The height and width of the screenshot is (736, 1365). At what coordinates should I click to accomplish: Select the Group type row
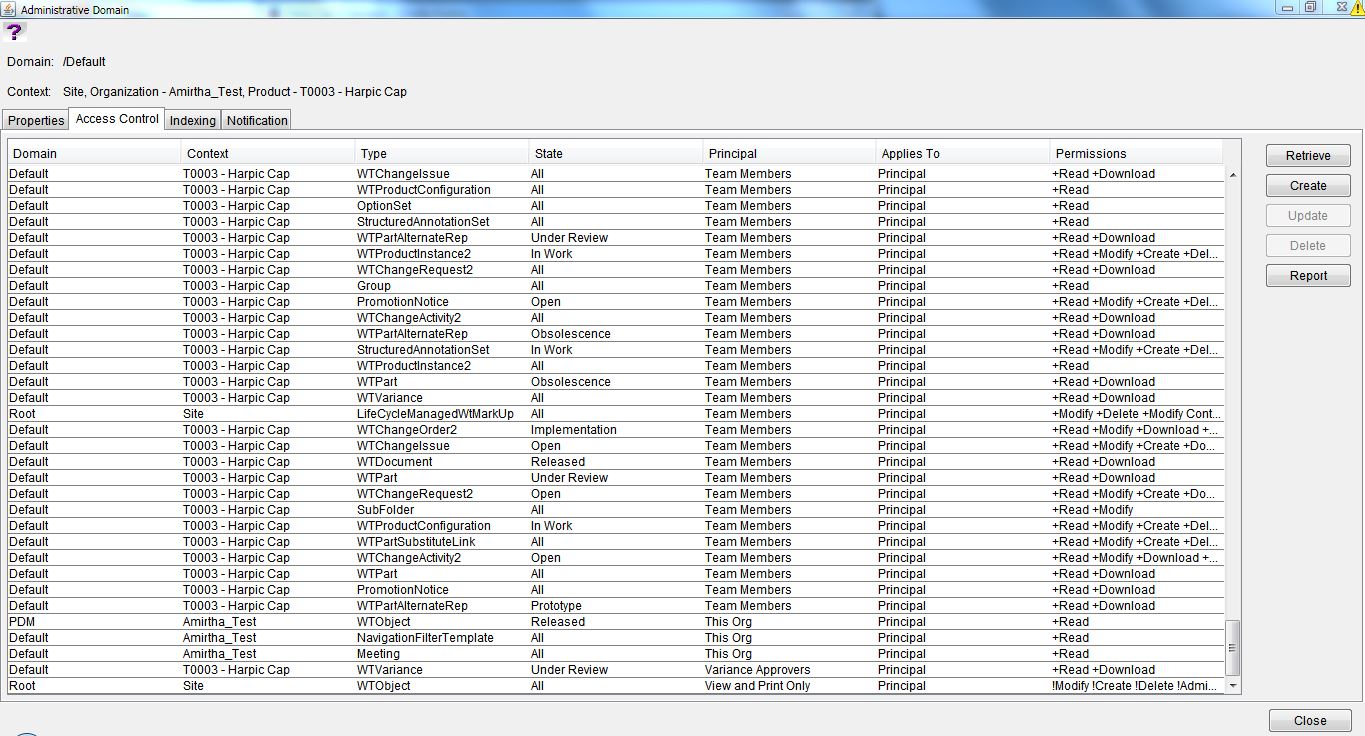616,286
